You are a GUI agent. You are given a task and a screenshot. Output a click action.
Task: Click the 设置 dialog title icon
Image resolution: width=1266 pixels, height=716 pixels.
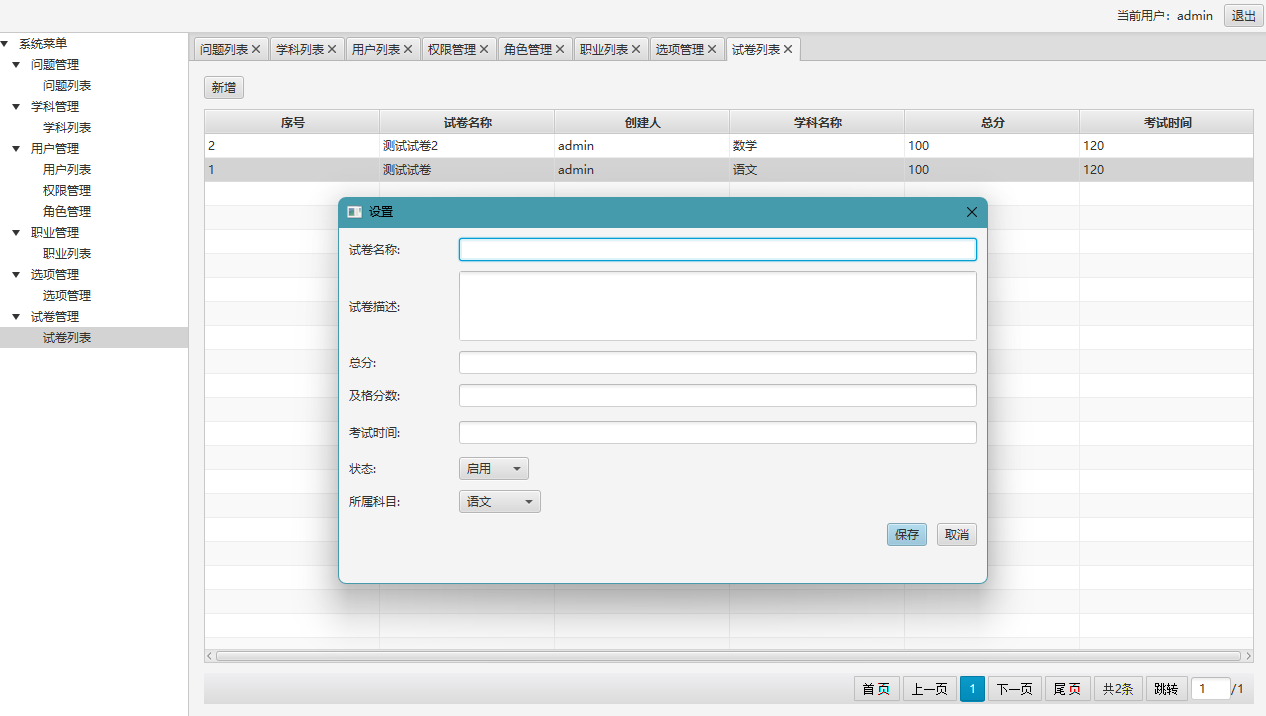tap(354, 212)
